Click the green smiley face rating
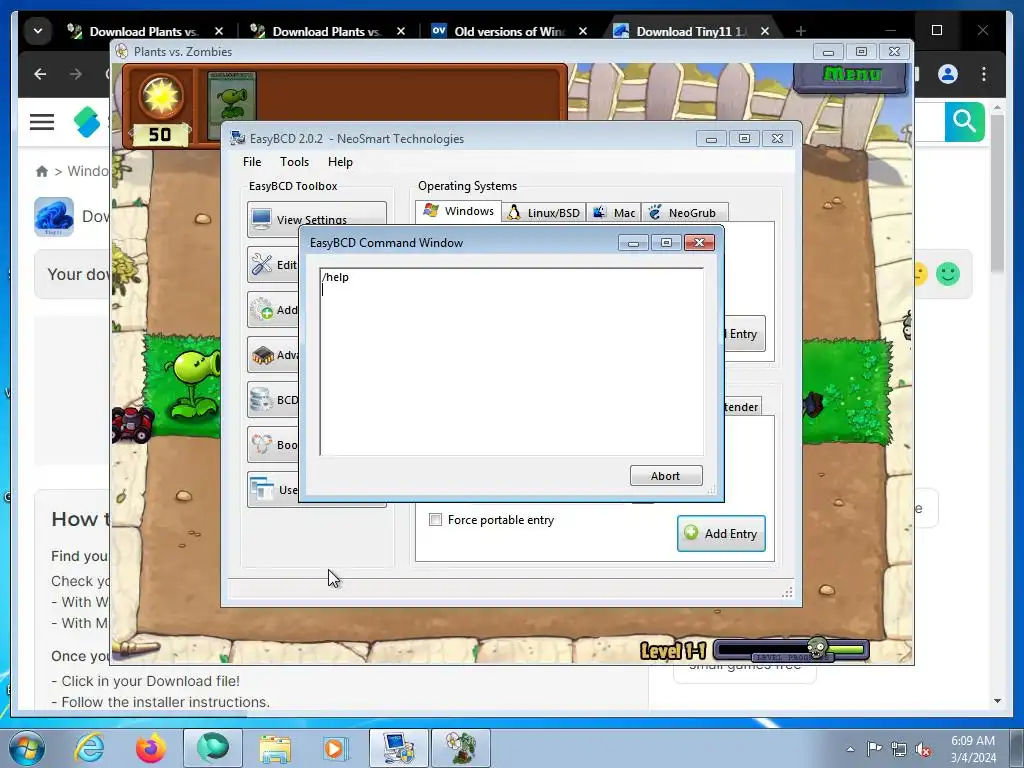 (x=948, y=274)
